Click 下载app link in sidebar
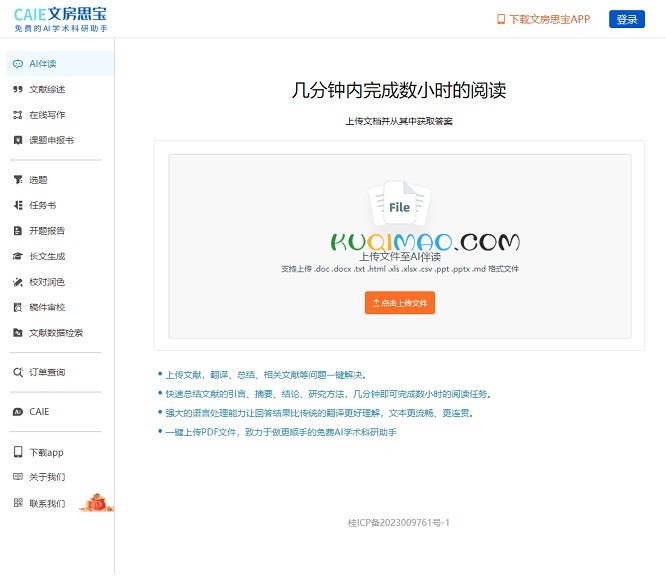666x582 pixels. [x=46, y=452]
